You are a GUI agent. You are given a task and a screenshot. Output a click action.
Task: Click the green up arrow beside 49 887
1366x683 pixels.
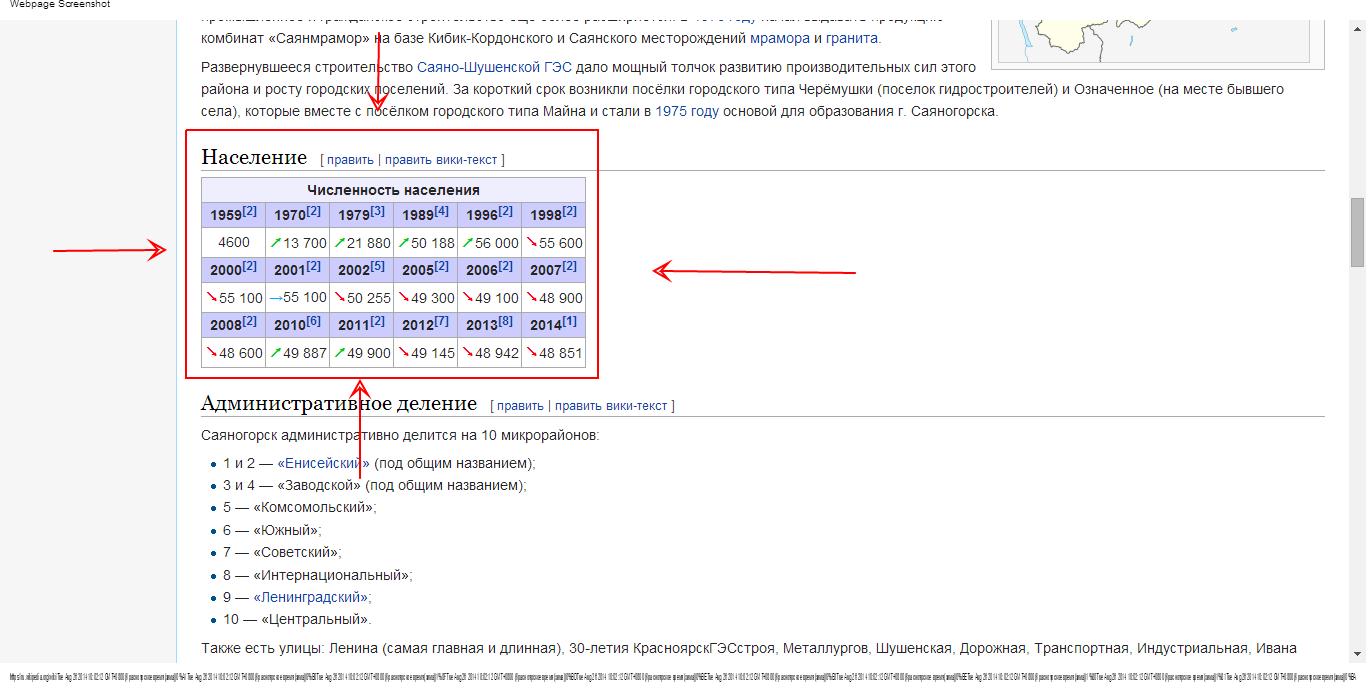click(276, 352)
